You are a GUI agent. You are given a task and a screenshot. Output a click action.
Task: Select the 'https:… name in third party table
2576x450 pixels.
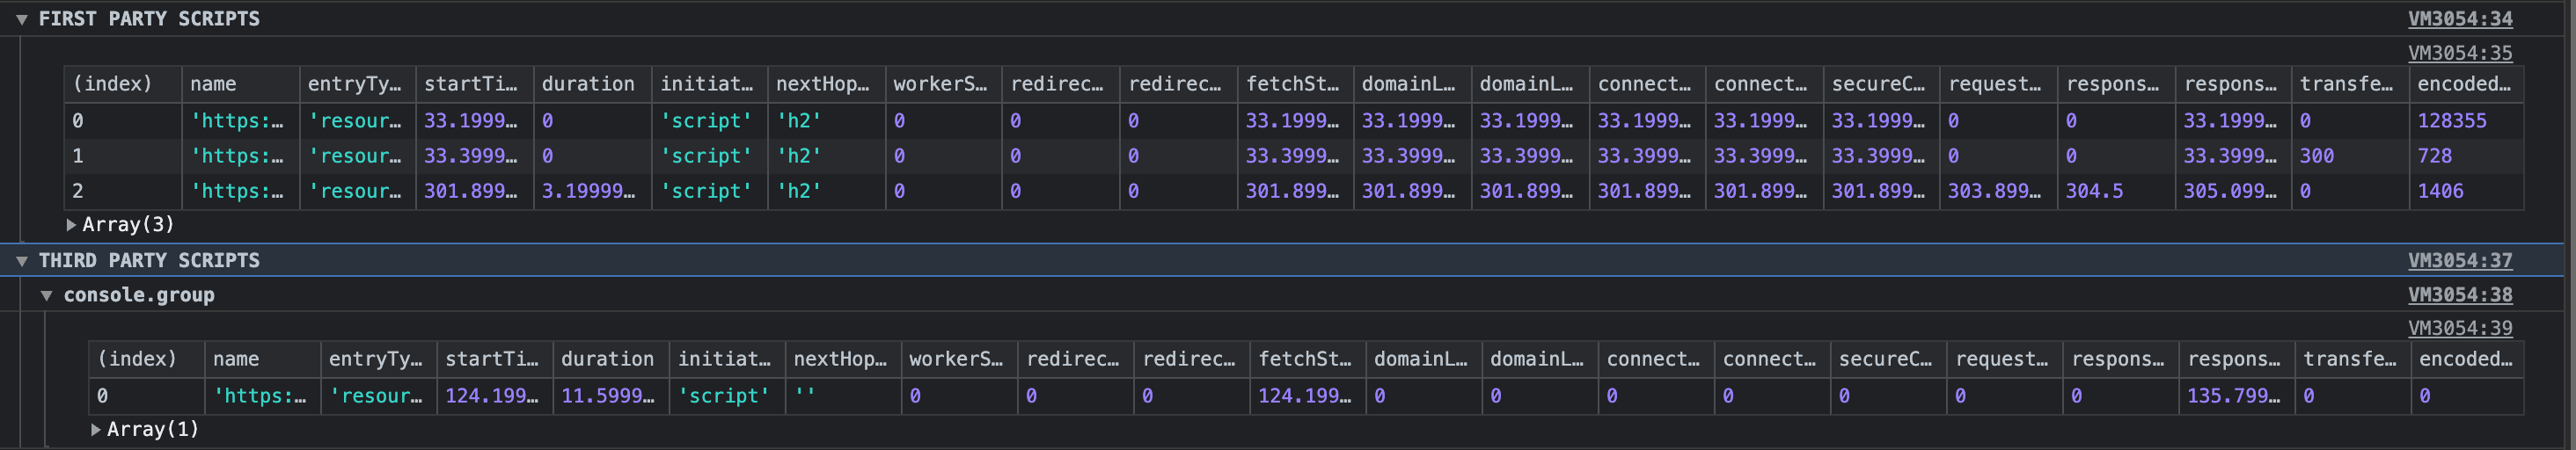click(260, 396)
